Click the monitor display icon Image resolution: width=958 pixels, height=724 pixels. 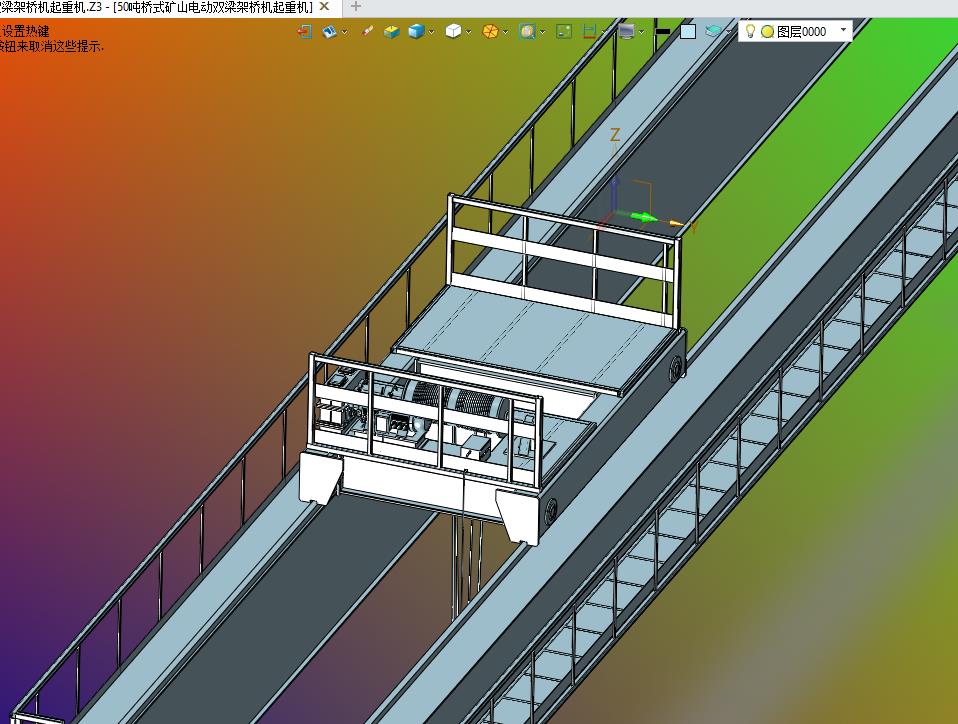click(x=626, y=31)
